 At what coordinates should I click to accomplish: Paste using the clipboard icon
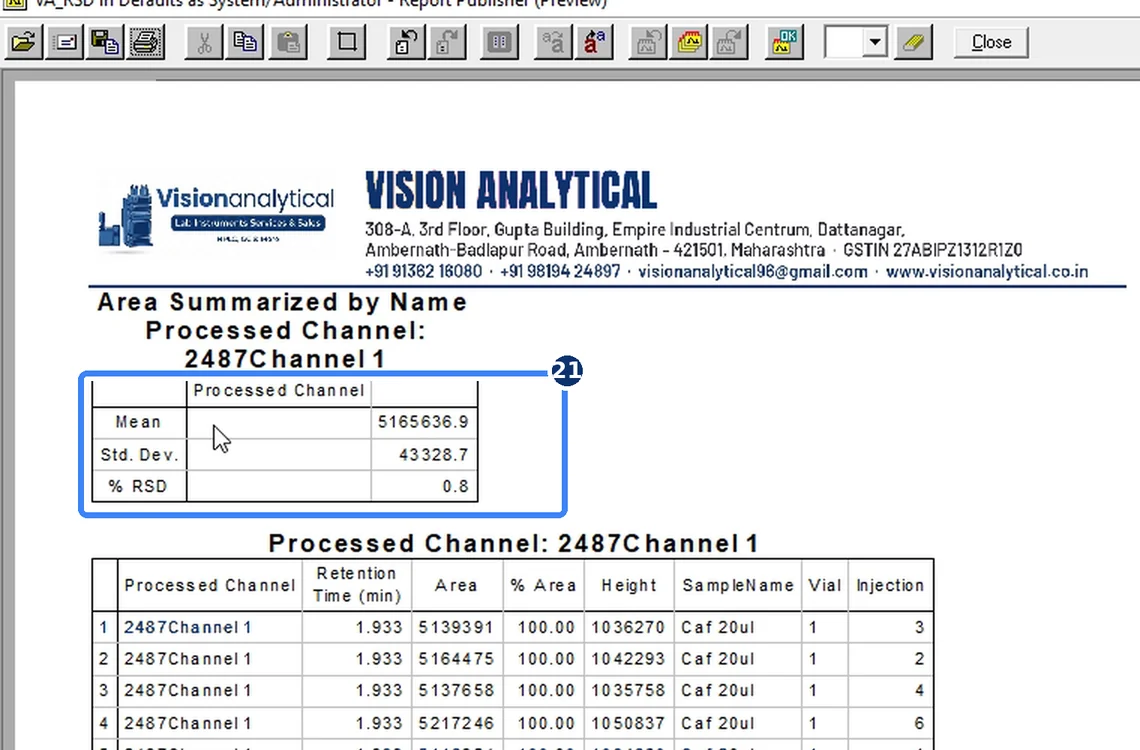(288, 42)
